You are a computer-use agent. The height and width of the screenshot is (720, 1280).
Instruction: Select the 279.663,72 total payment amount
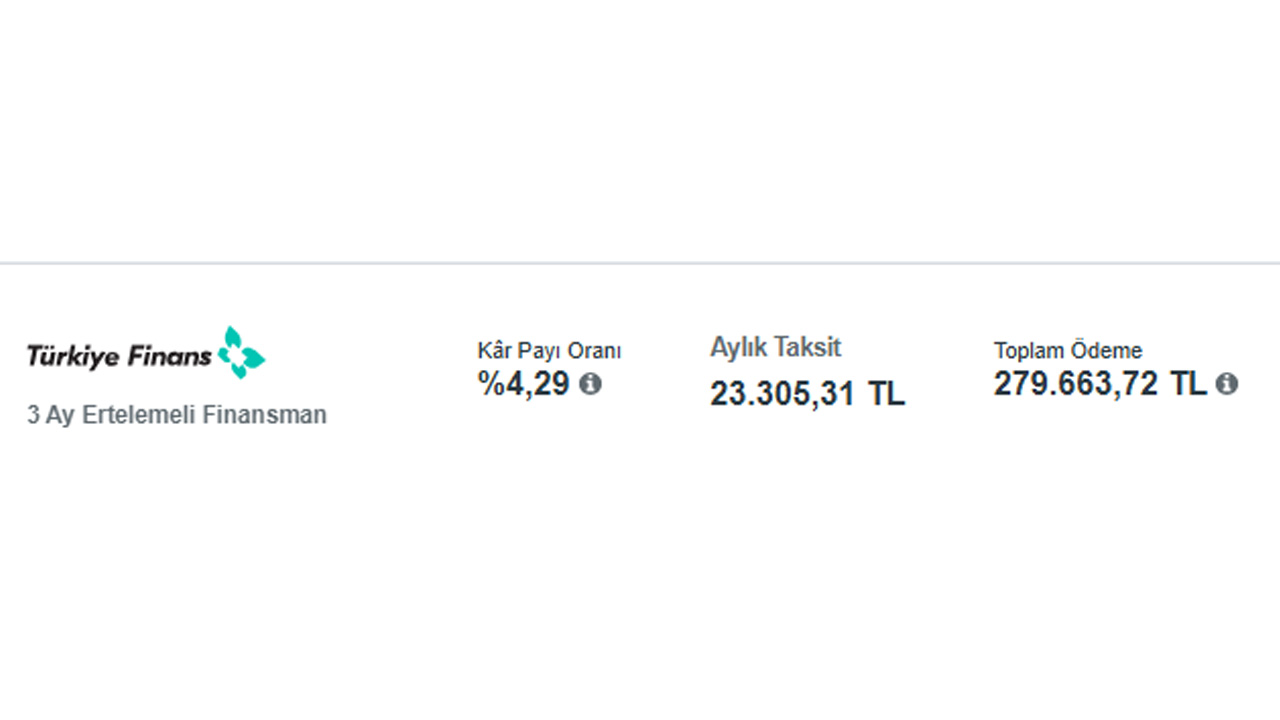(x=1076, y=383)
